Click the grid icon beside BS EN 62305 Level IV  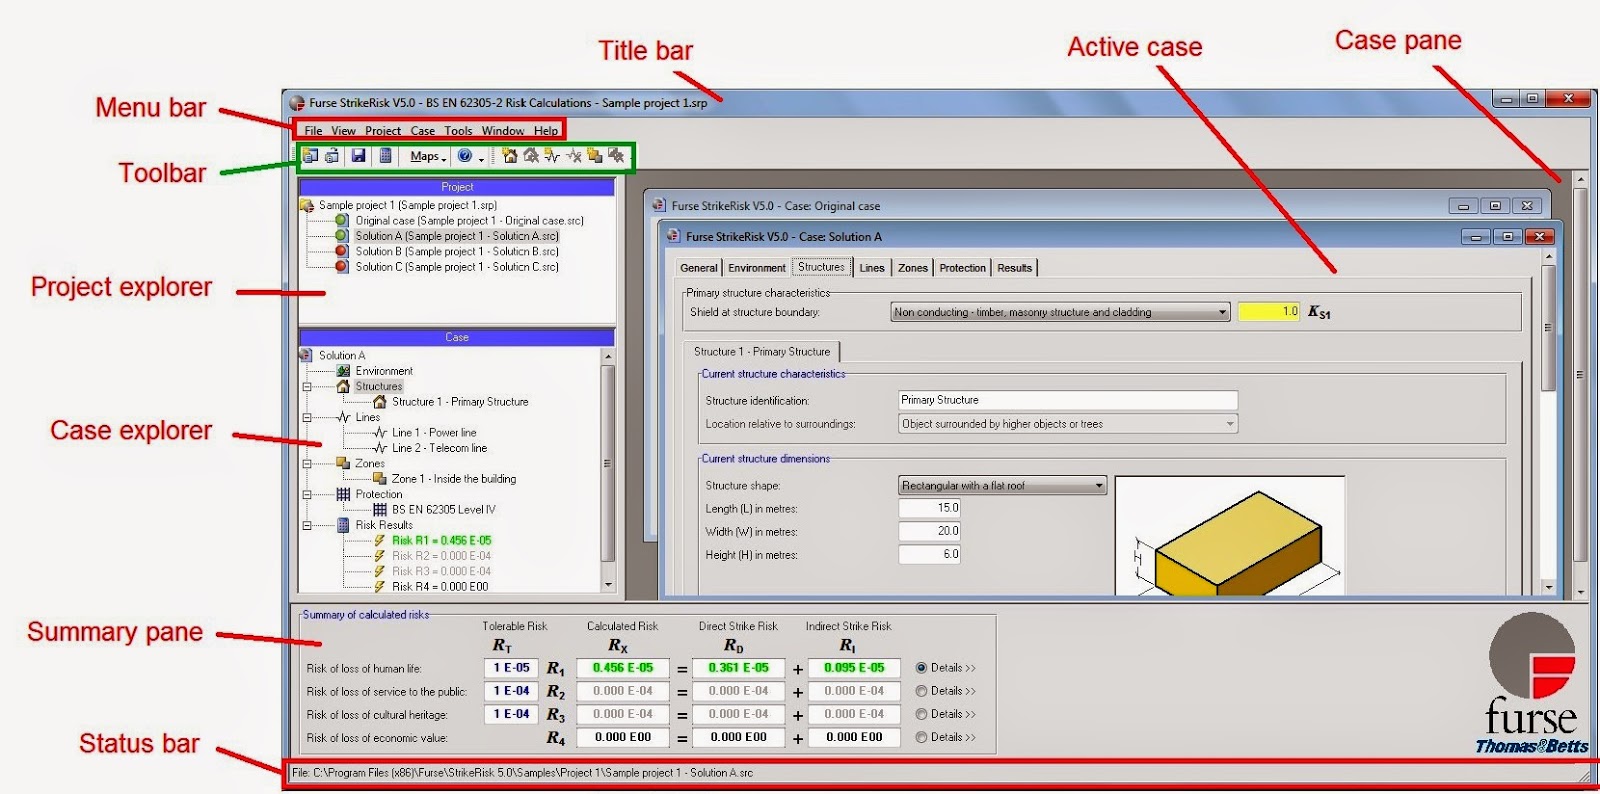pos(380,510)
